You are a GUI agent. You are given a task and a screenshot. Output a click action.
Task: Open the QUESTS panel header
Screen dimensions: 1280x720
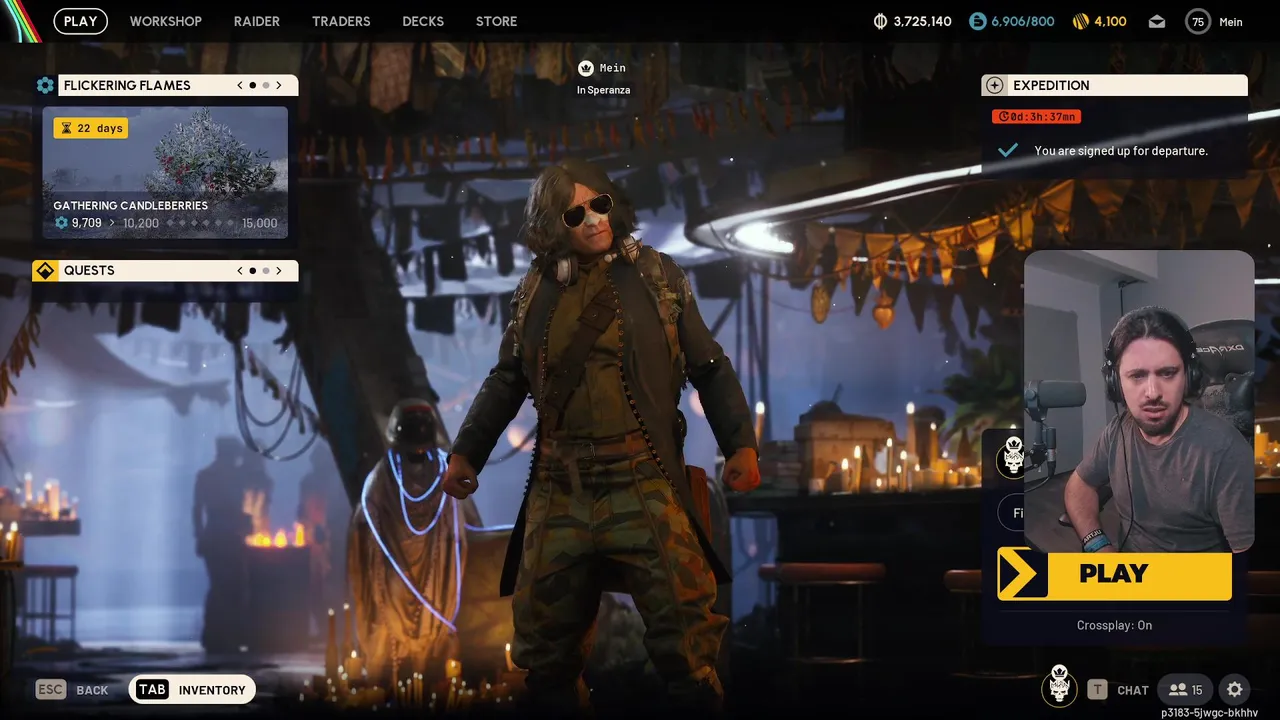point(178,270)
